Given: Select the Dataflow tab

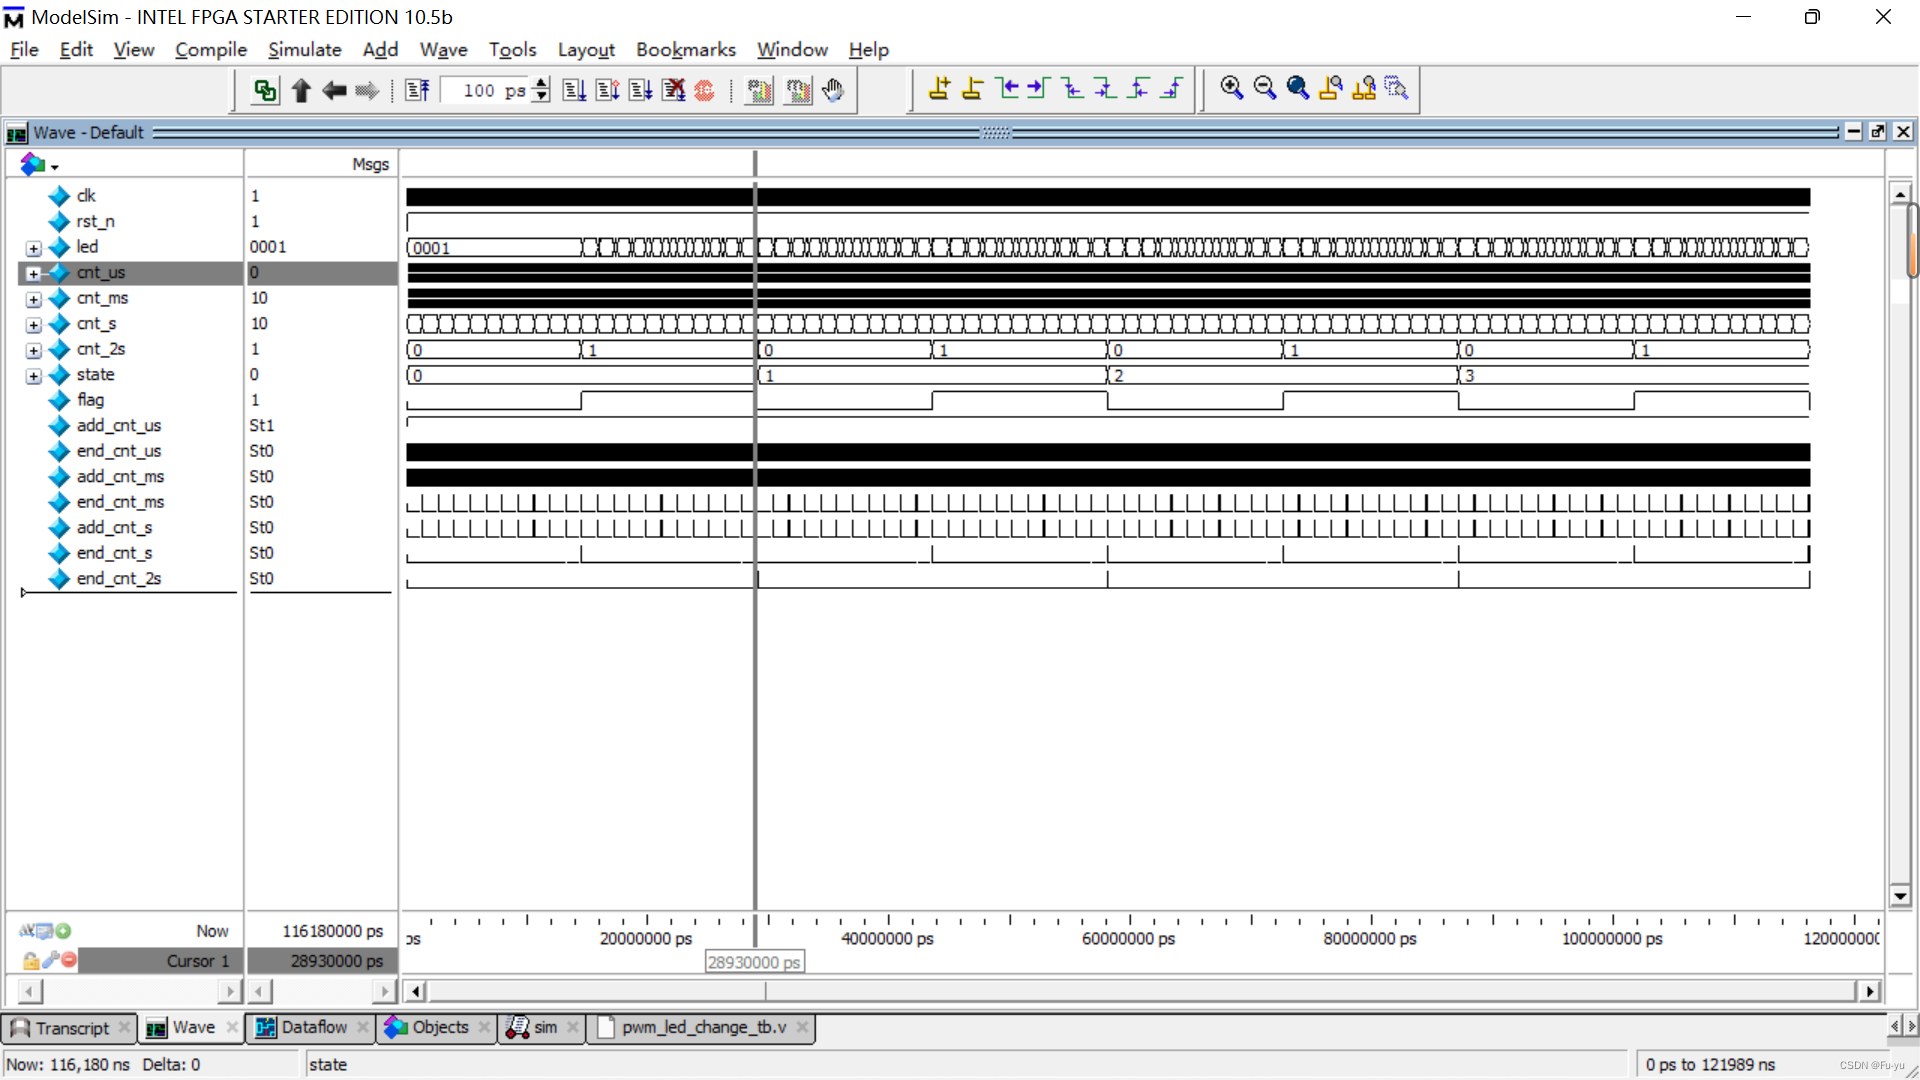Looking at the screenshot, I should [303, 1026].
